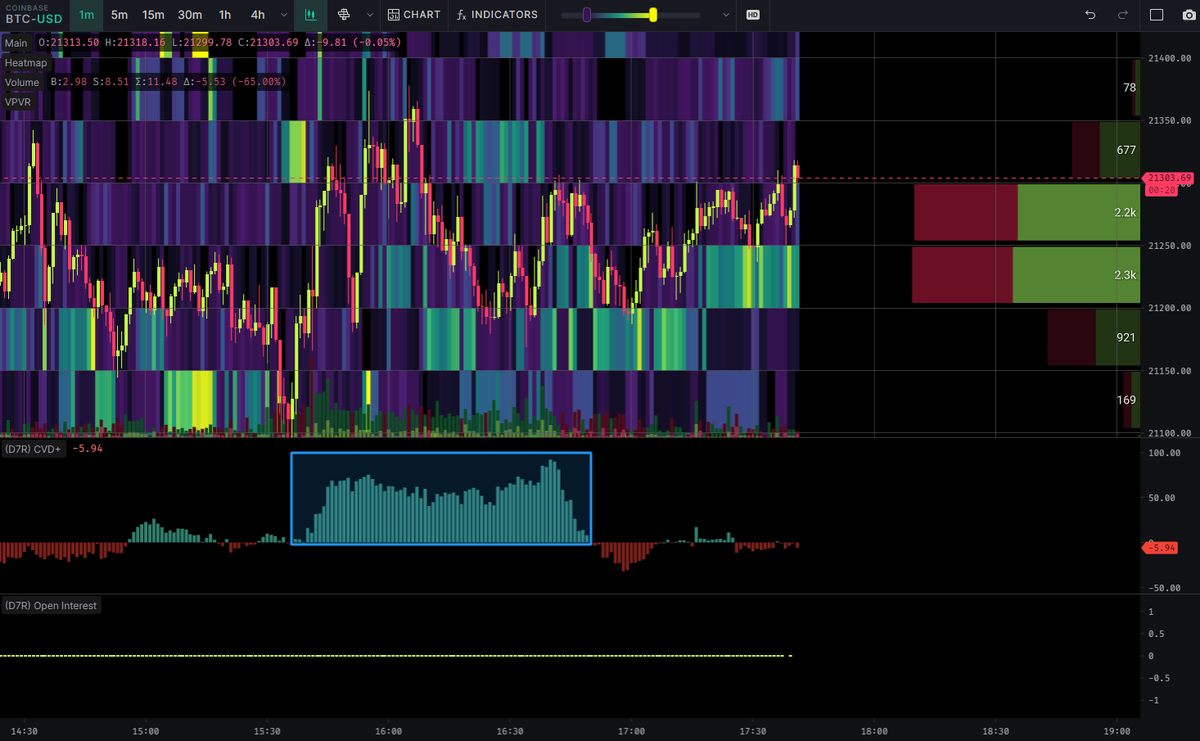Image resolution: width=1200 pixels, height=741 pixels.
Task: Click the Undo arrow icon
Action: pyautogui.click(x=1091, y=15)
